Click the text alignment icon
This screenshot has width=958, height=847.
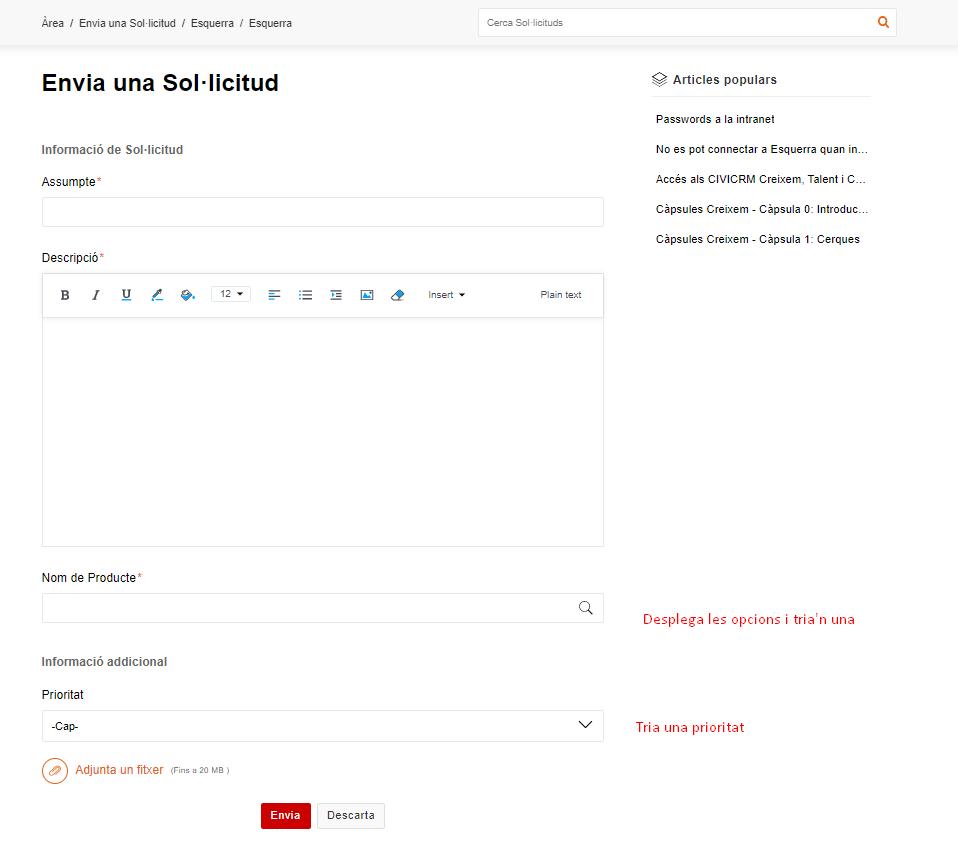point(275,295)
